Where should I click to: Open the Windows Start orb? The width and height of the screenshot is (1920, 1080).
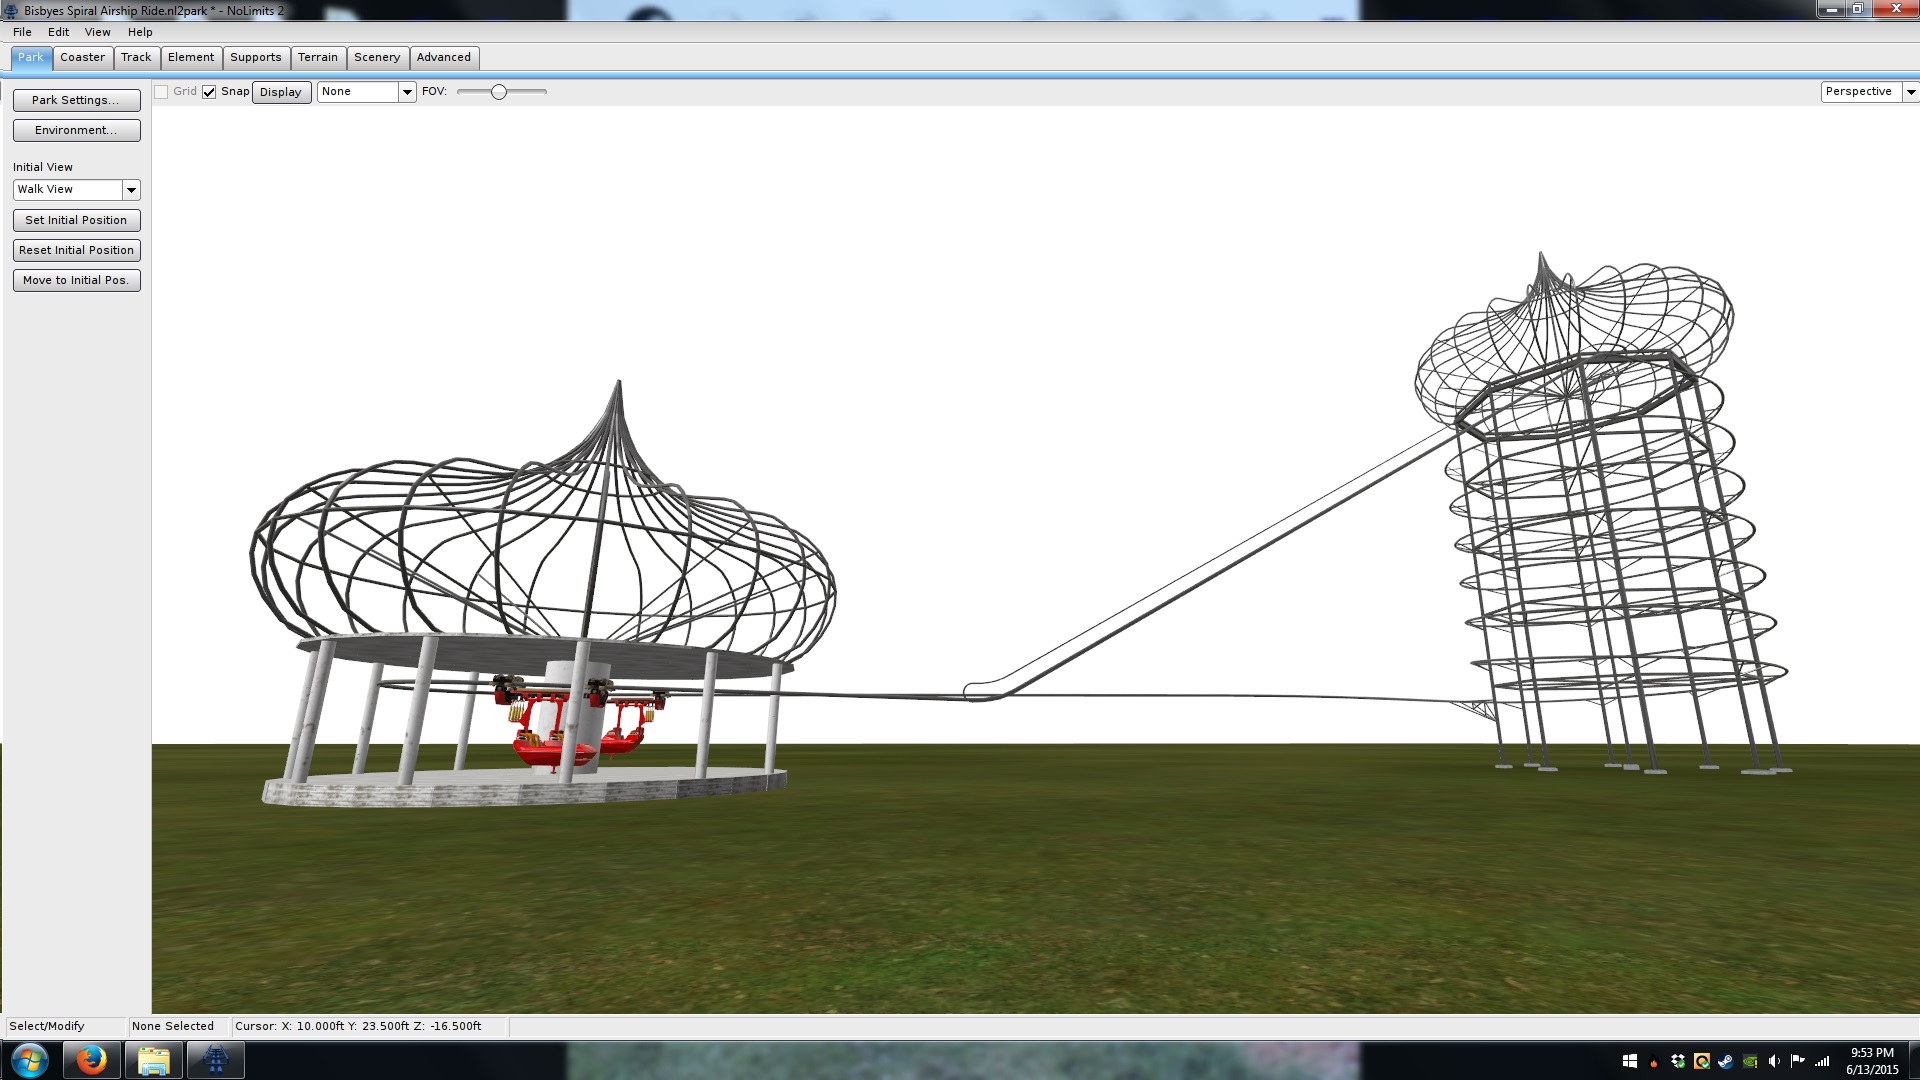click(29, 1060)
